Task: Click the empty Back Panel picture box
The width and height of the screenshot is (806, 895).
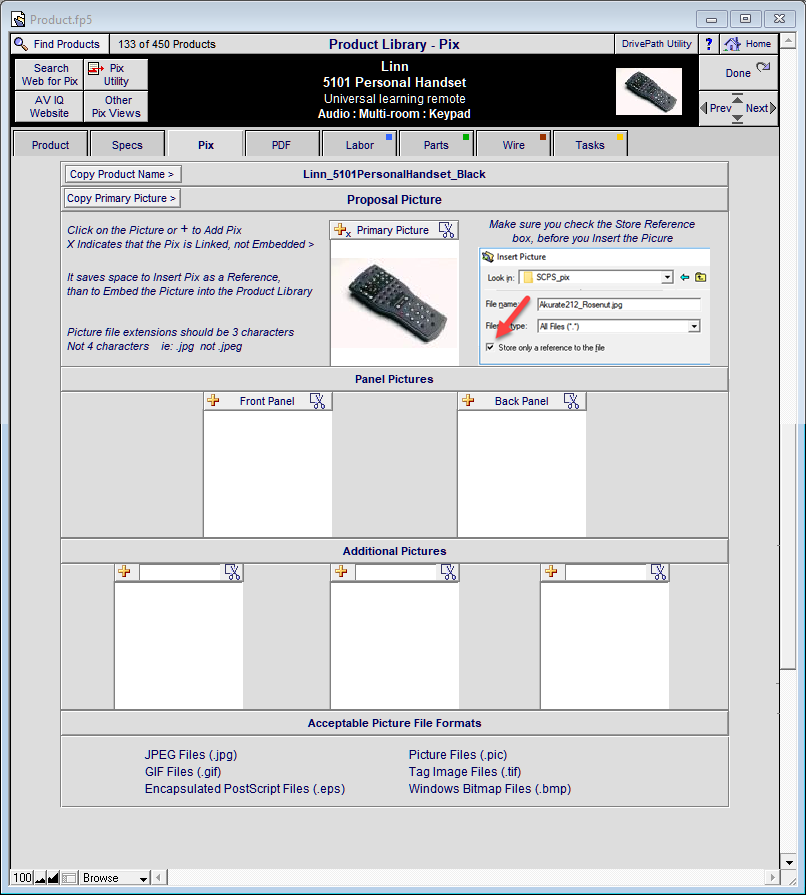Action: click(x=522, y=473)
